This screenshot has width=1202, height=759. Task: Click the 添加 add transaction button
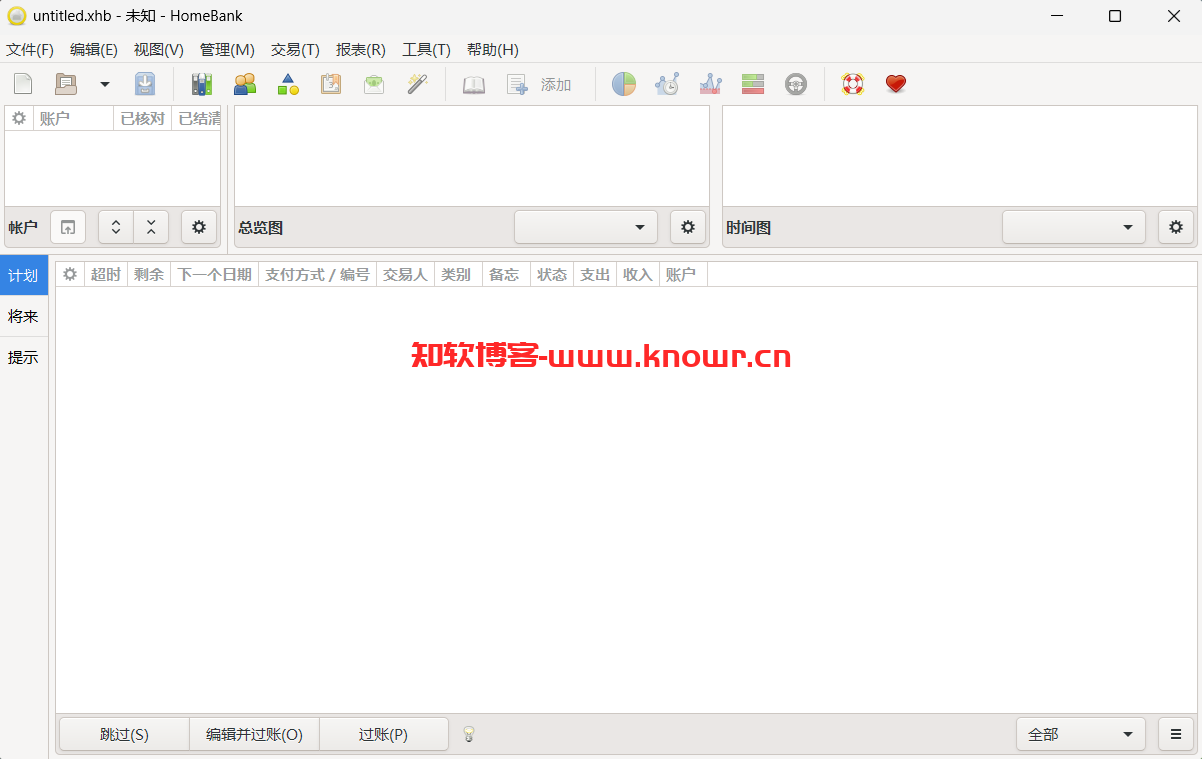click(540, 85)
